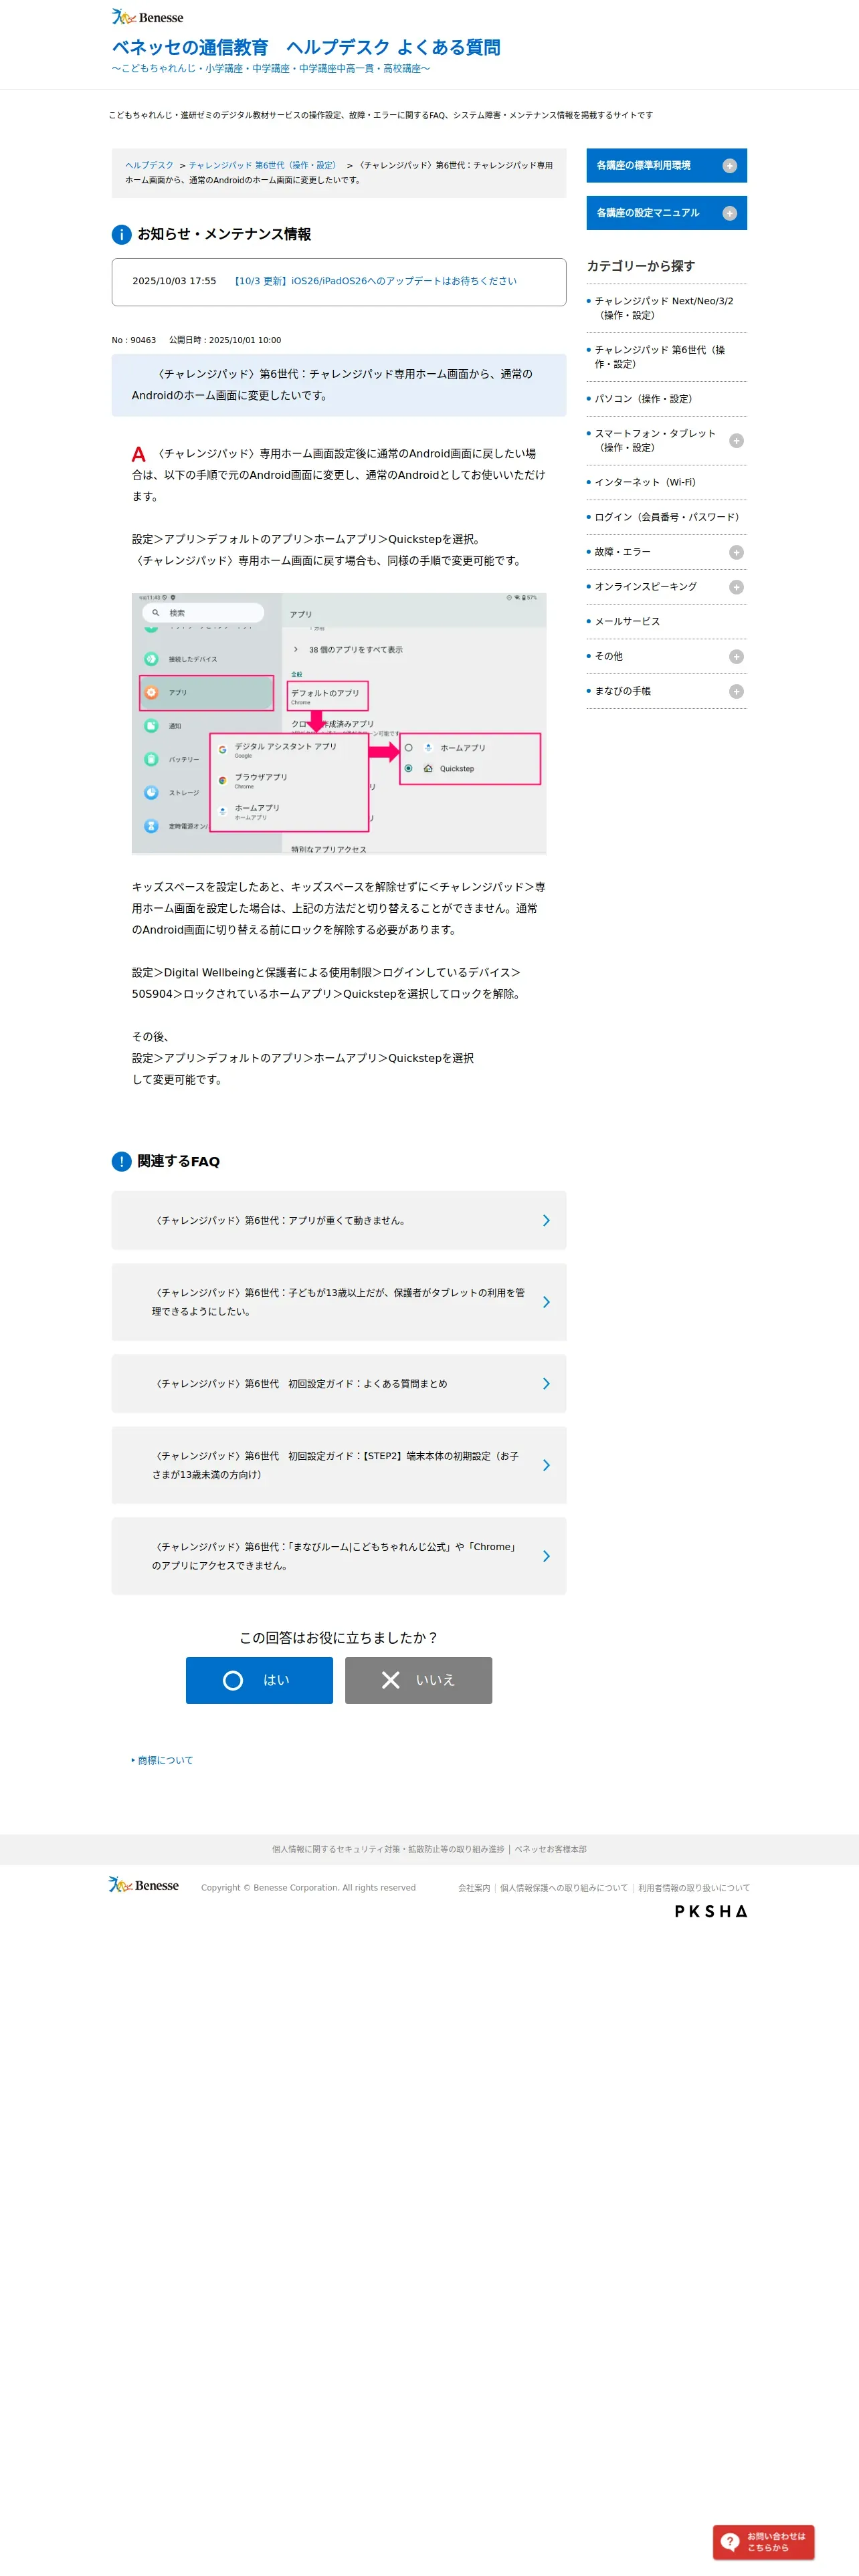Viewport: 859px width, 2576px height.
Task: Click chevron on Chrome アクセスできません row
Action: [546, 1556]
